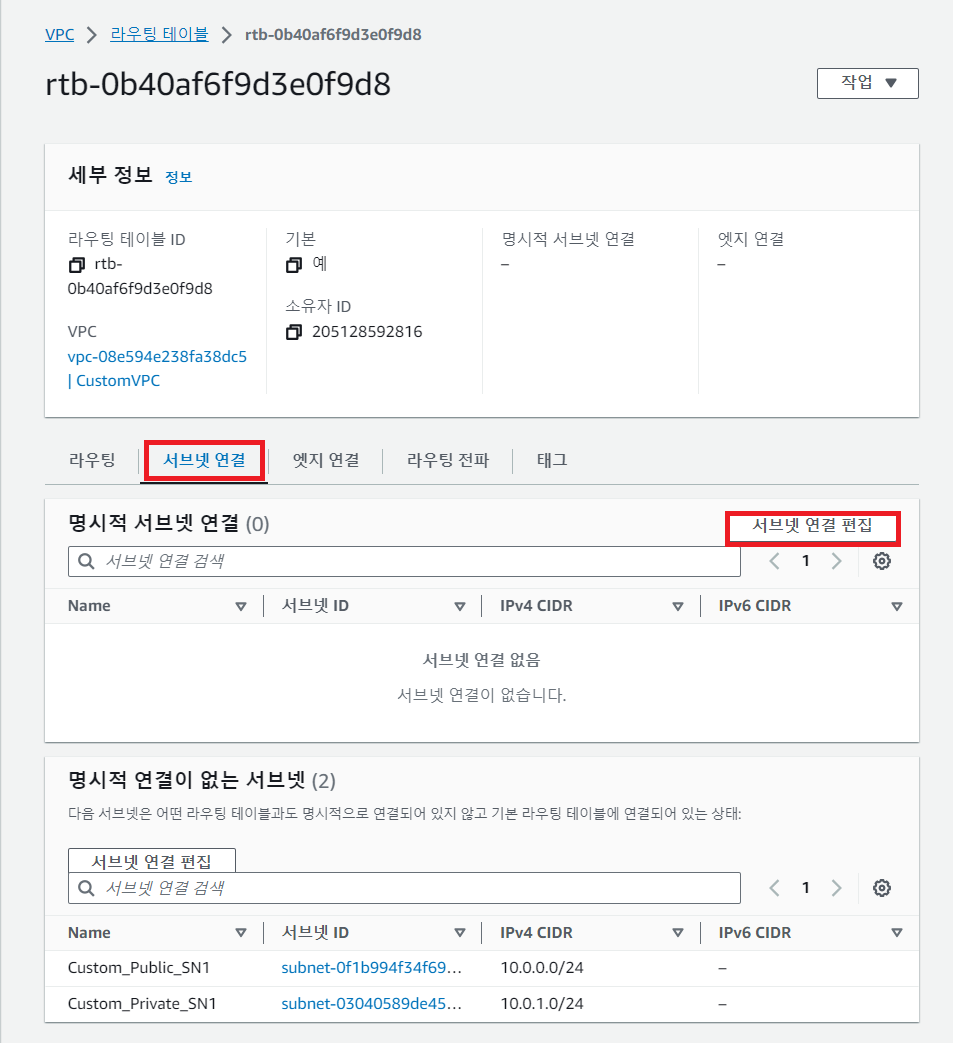Image resolution: width=953 pixels, height=1043 pixels.
Task: Click VPC breadcrumb link
Action: 59,35
